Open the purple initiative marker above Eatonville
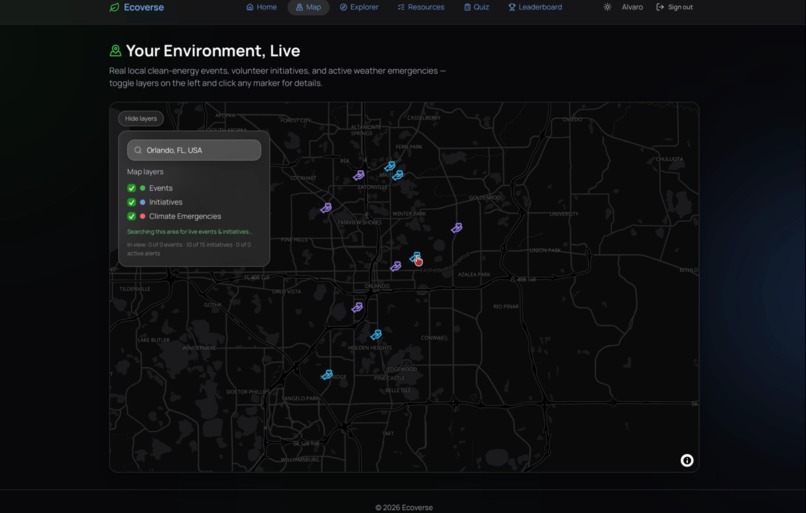806x513 pixels. [x=359, y=175]
